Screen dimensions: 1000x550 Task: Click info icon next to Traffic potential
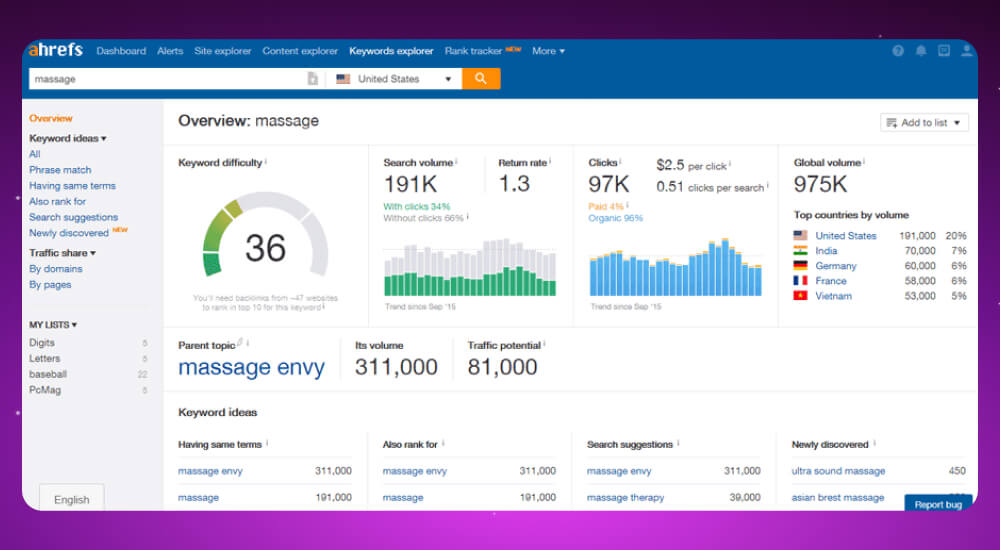click(x=545, y=344)
